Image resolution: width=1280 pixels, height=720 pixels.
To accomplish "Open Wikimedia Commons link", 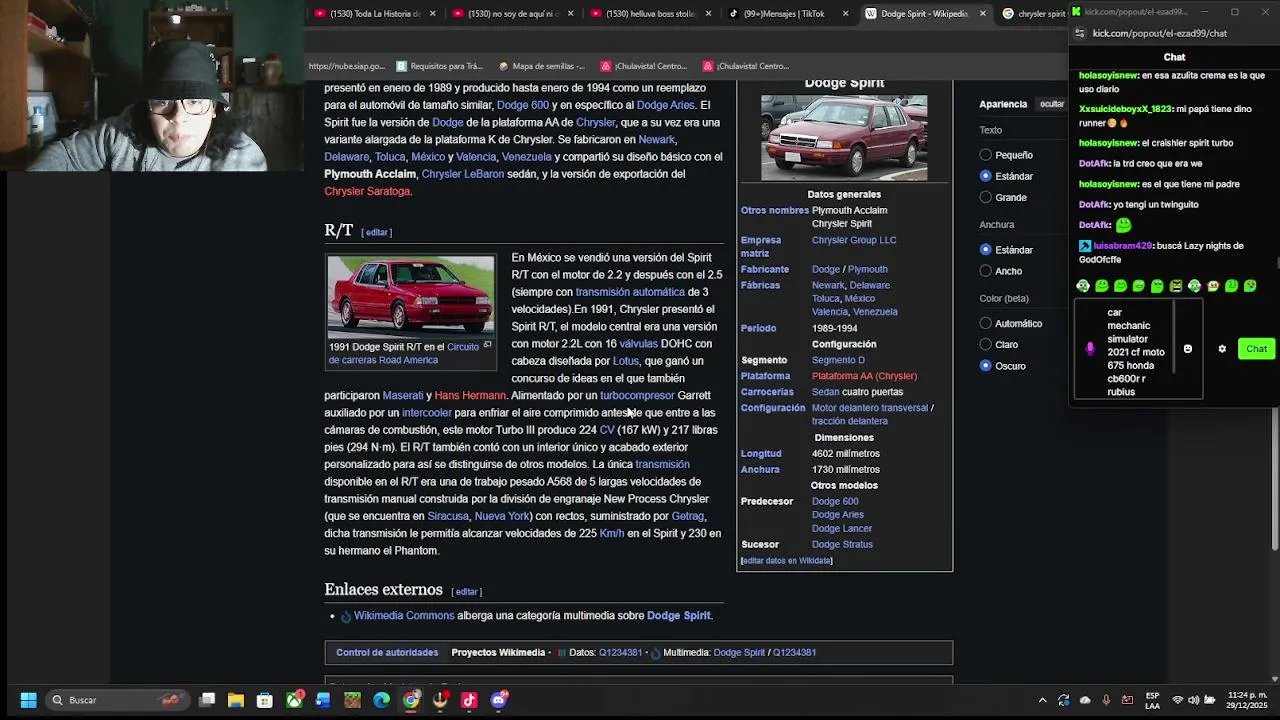I will click(x=404, y=615).
